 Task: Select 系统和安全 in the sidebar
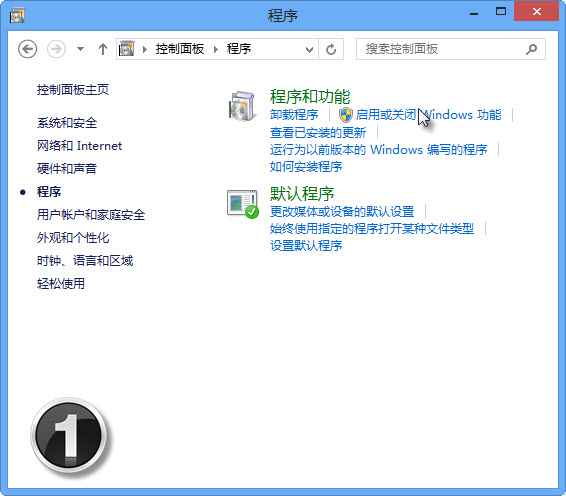(x=67, y=123)
